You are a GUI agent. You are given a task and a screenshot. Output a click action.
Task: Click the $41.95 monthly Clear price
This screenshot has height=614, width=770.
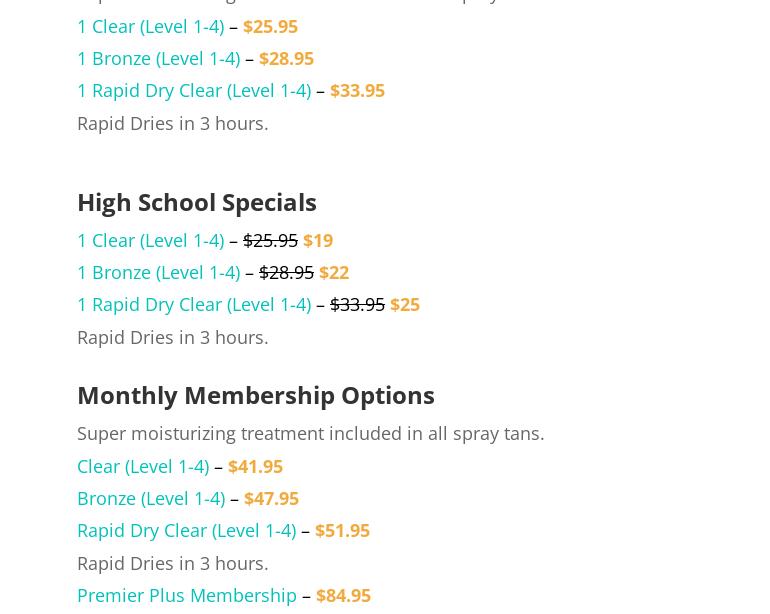255,467
